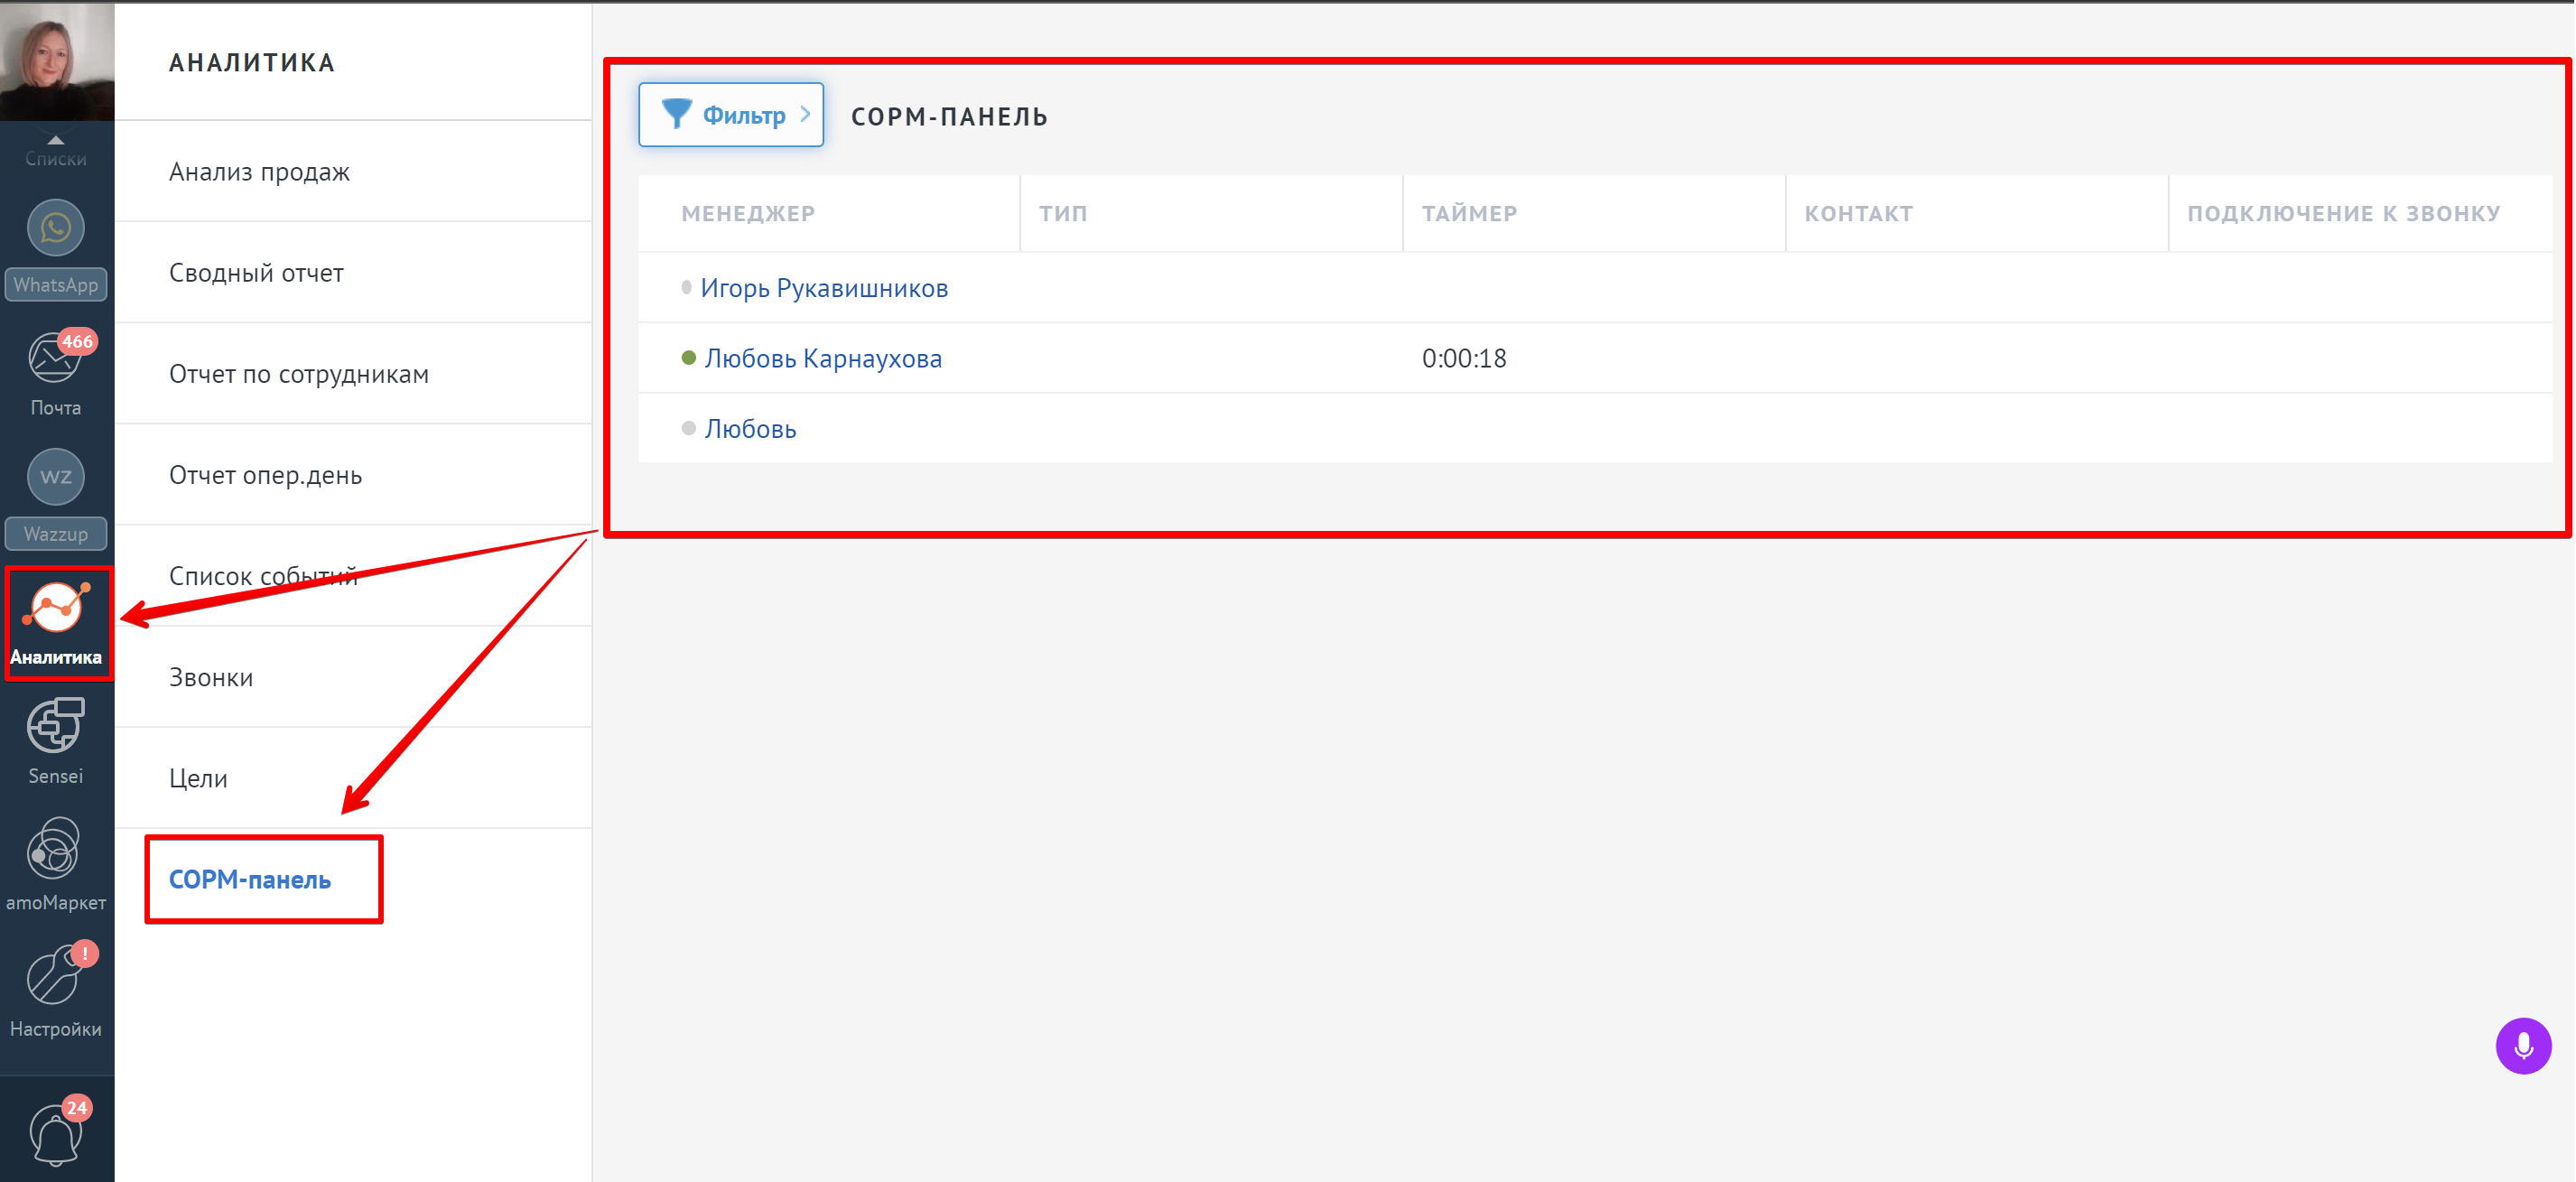
Task: Click the АНАЛИТИКА panel heading
Action: coord(252,63)
